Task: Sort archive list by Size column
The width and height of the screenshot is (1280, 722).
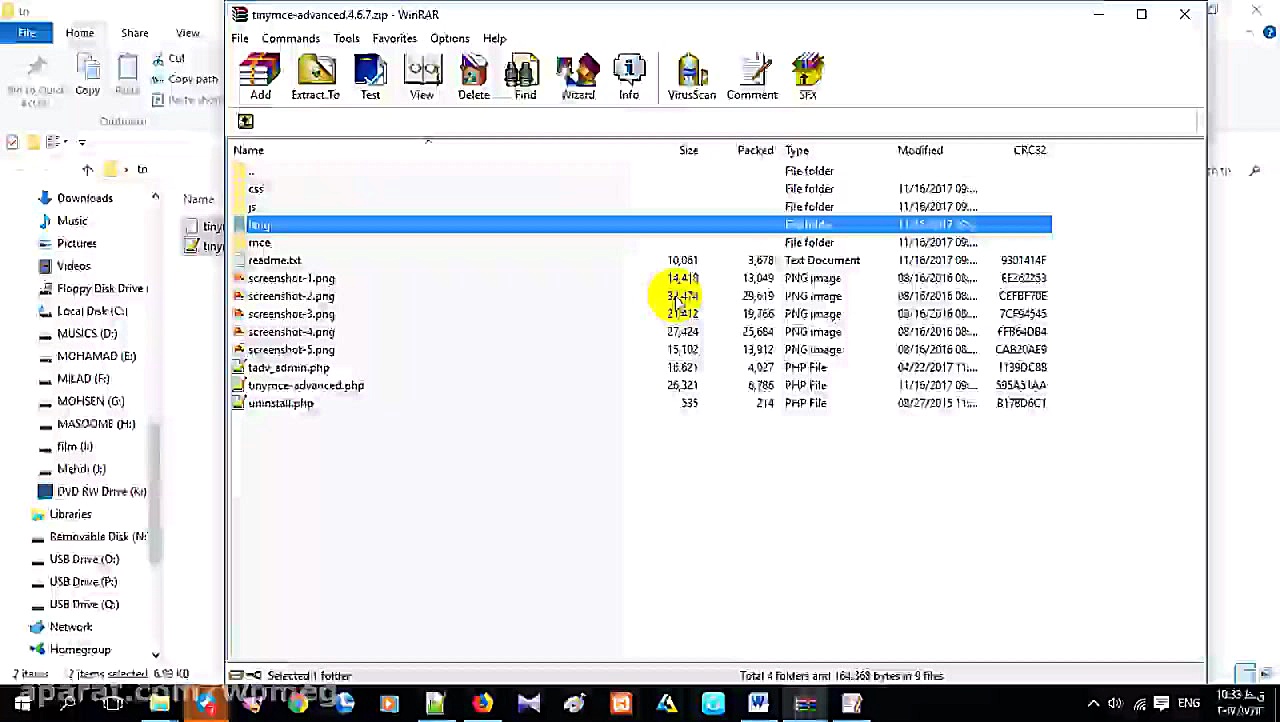Action: pyautogui.click(x=689, y=150)
